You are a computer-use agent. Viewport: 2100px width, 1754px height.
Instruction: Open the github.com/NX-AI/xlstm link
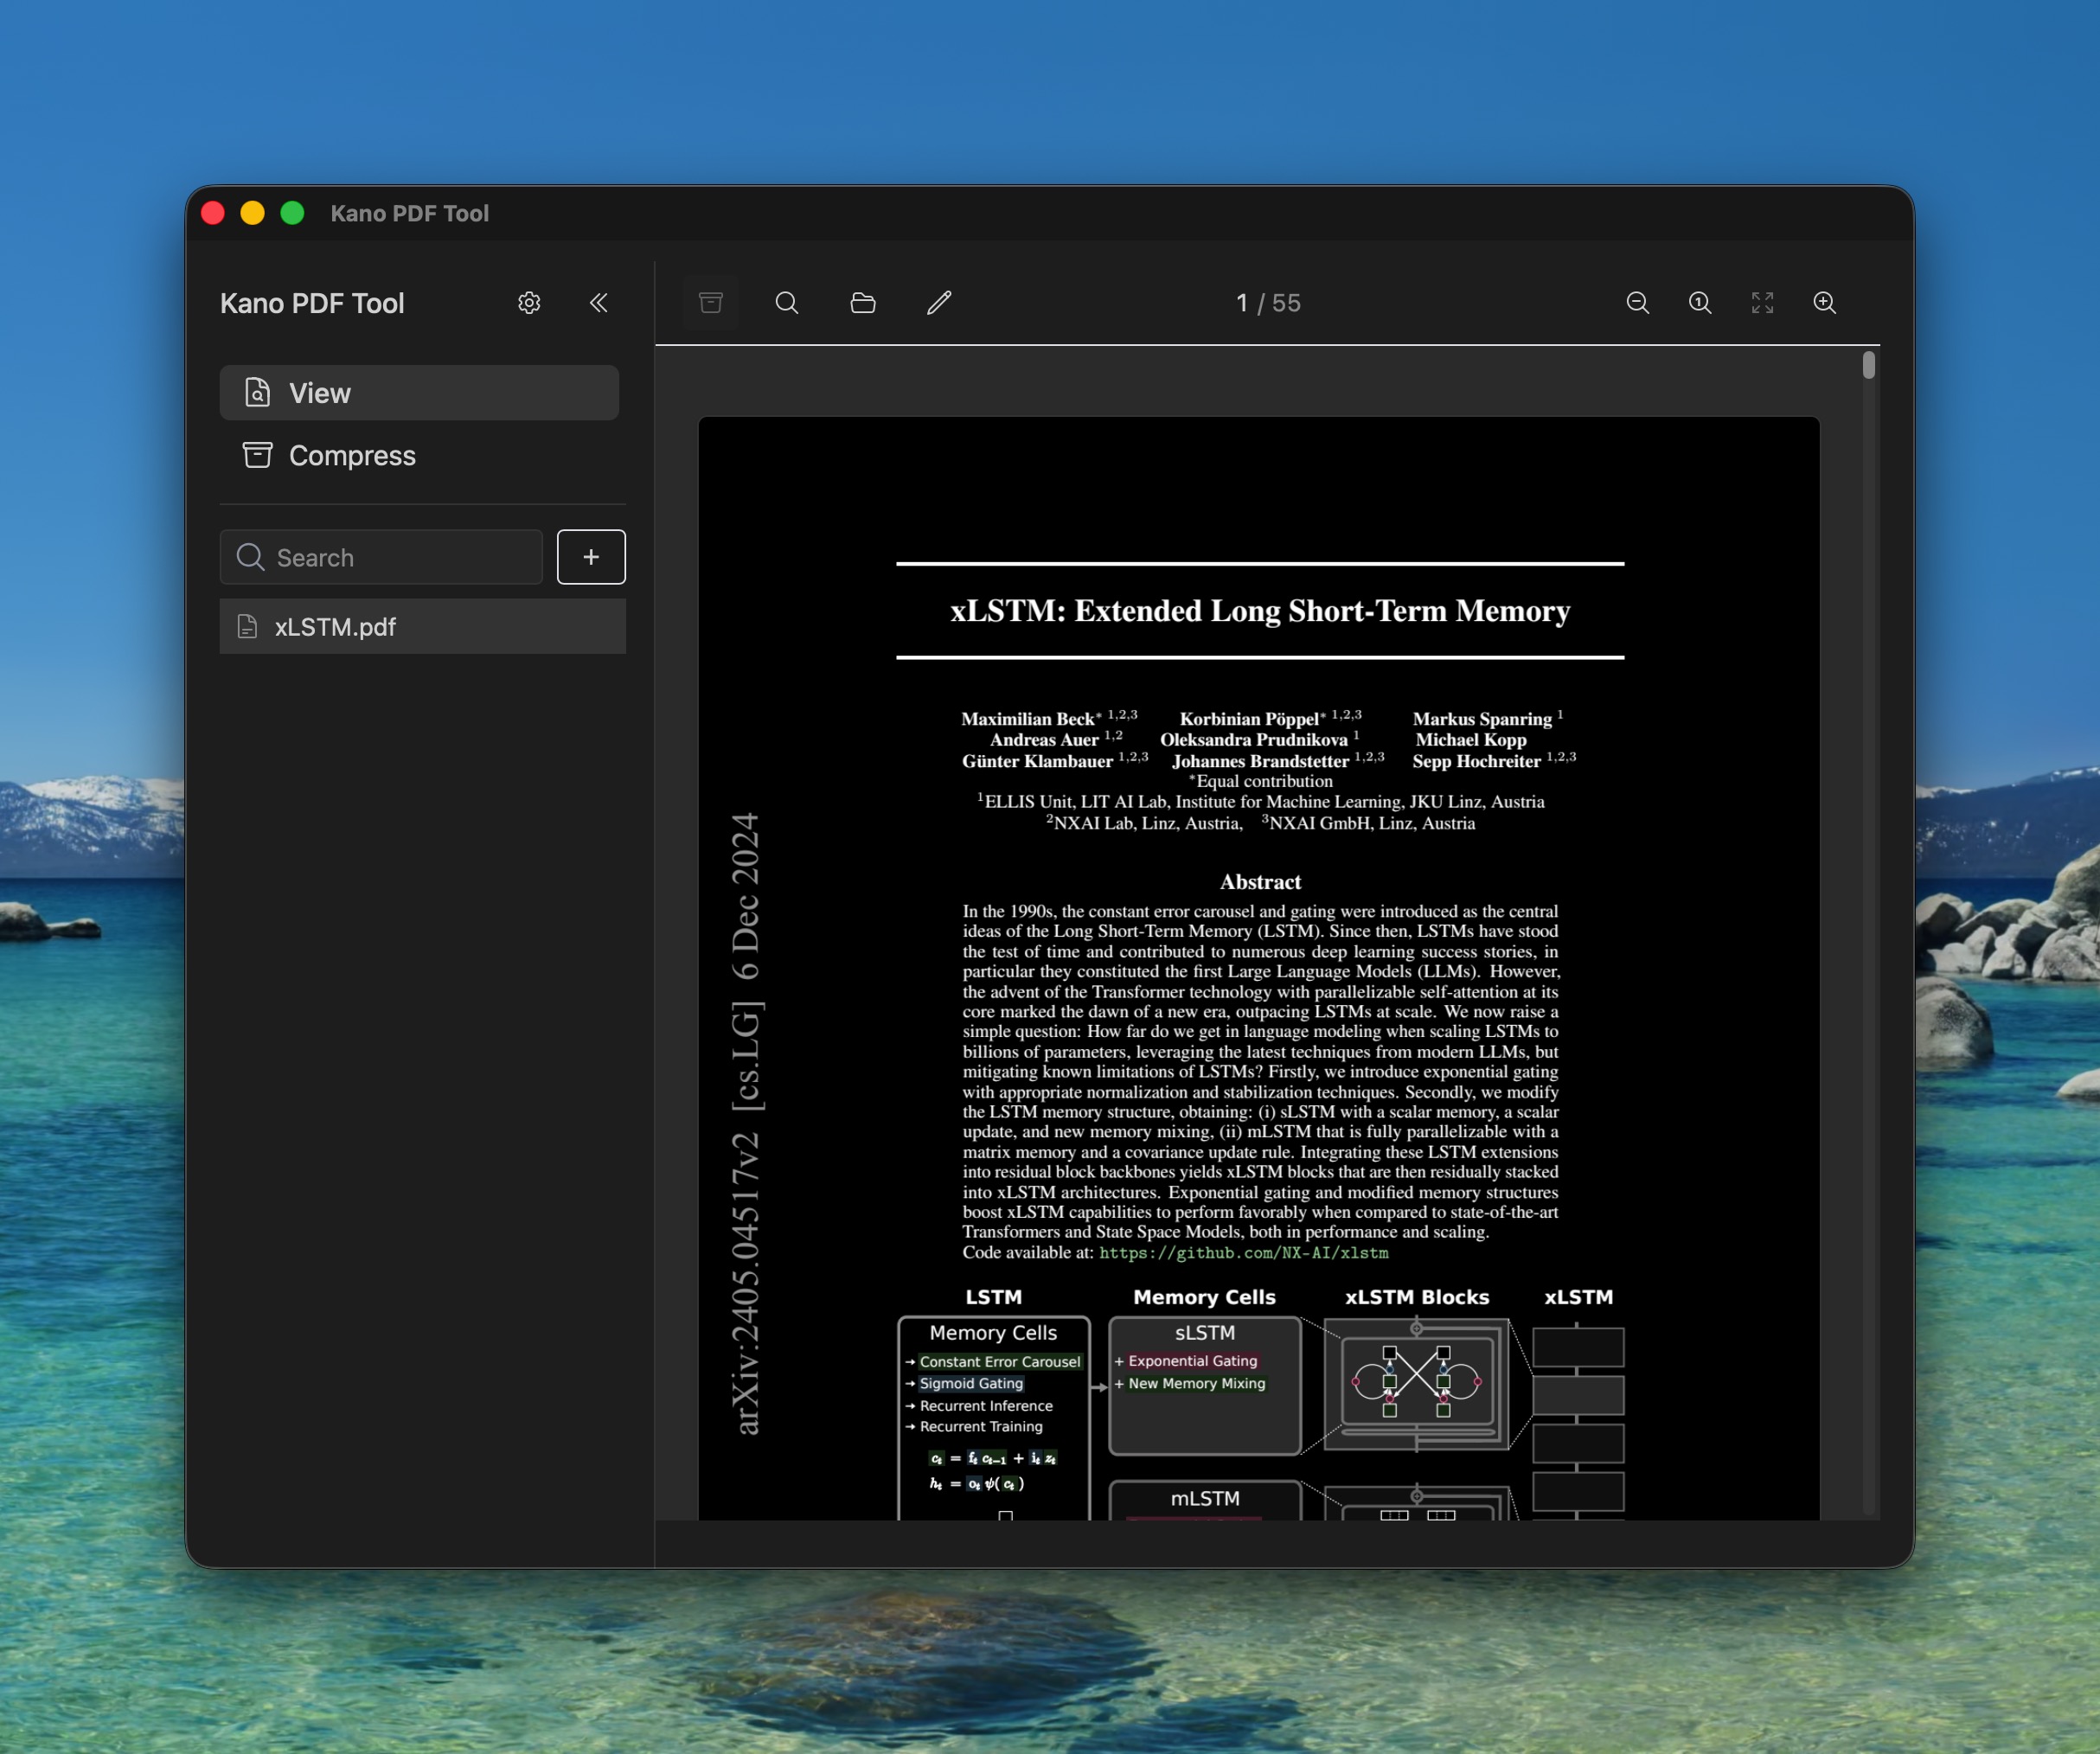1243,1253
